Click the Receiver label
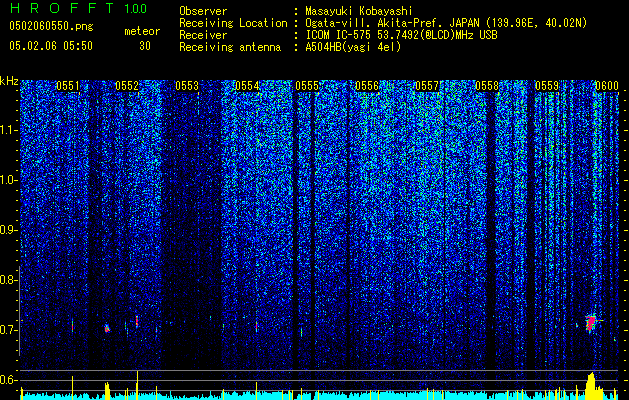This screenshot has height=400, width=629. coord(203,35)
